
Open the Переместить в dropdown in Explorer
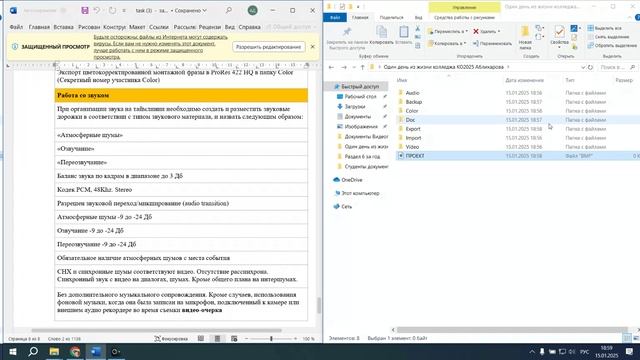447,31
